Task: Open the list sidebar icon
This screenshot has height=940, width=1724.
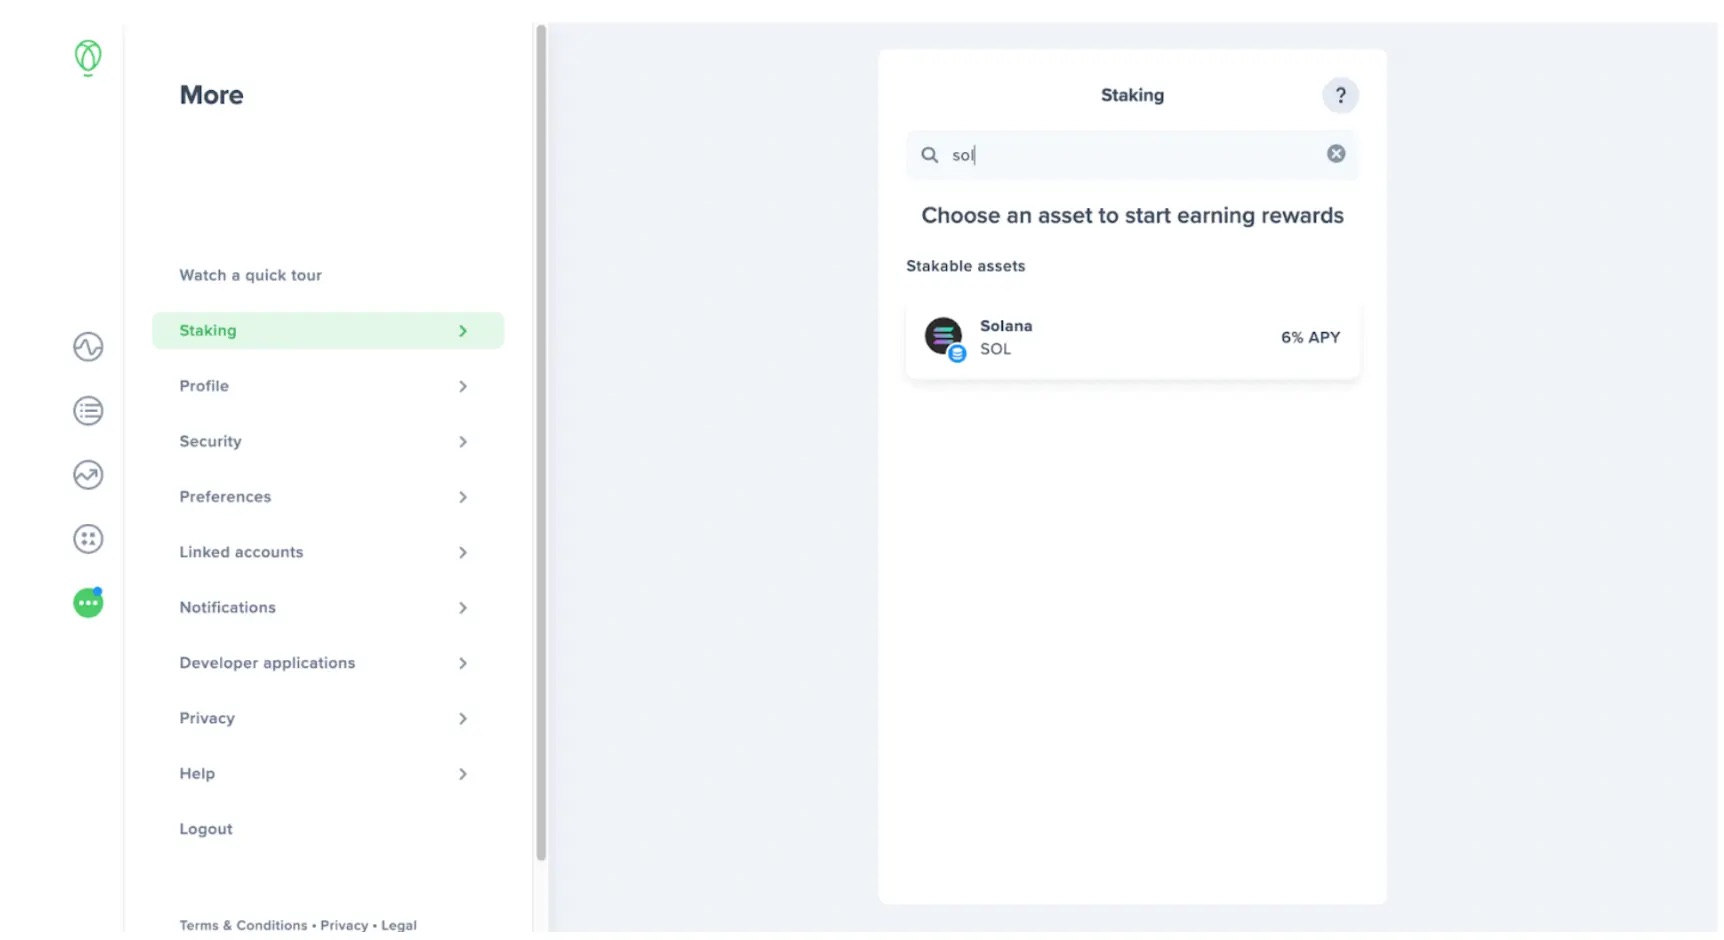Action: [x=88, y=411]
